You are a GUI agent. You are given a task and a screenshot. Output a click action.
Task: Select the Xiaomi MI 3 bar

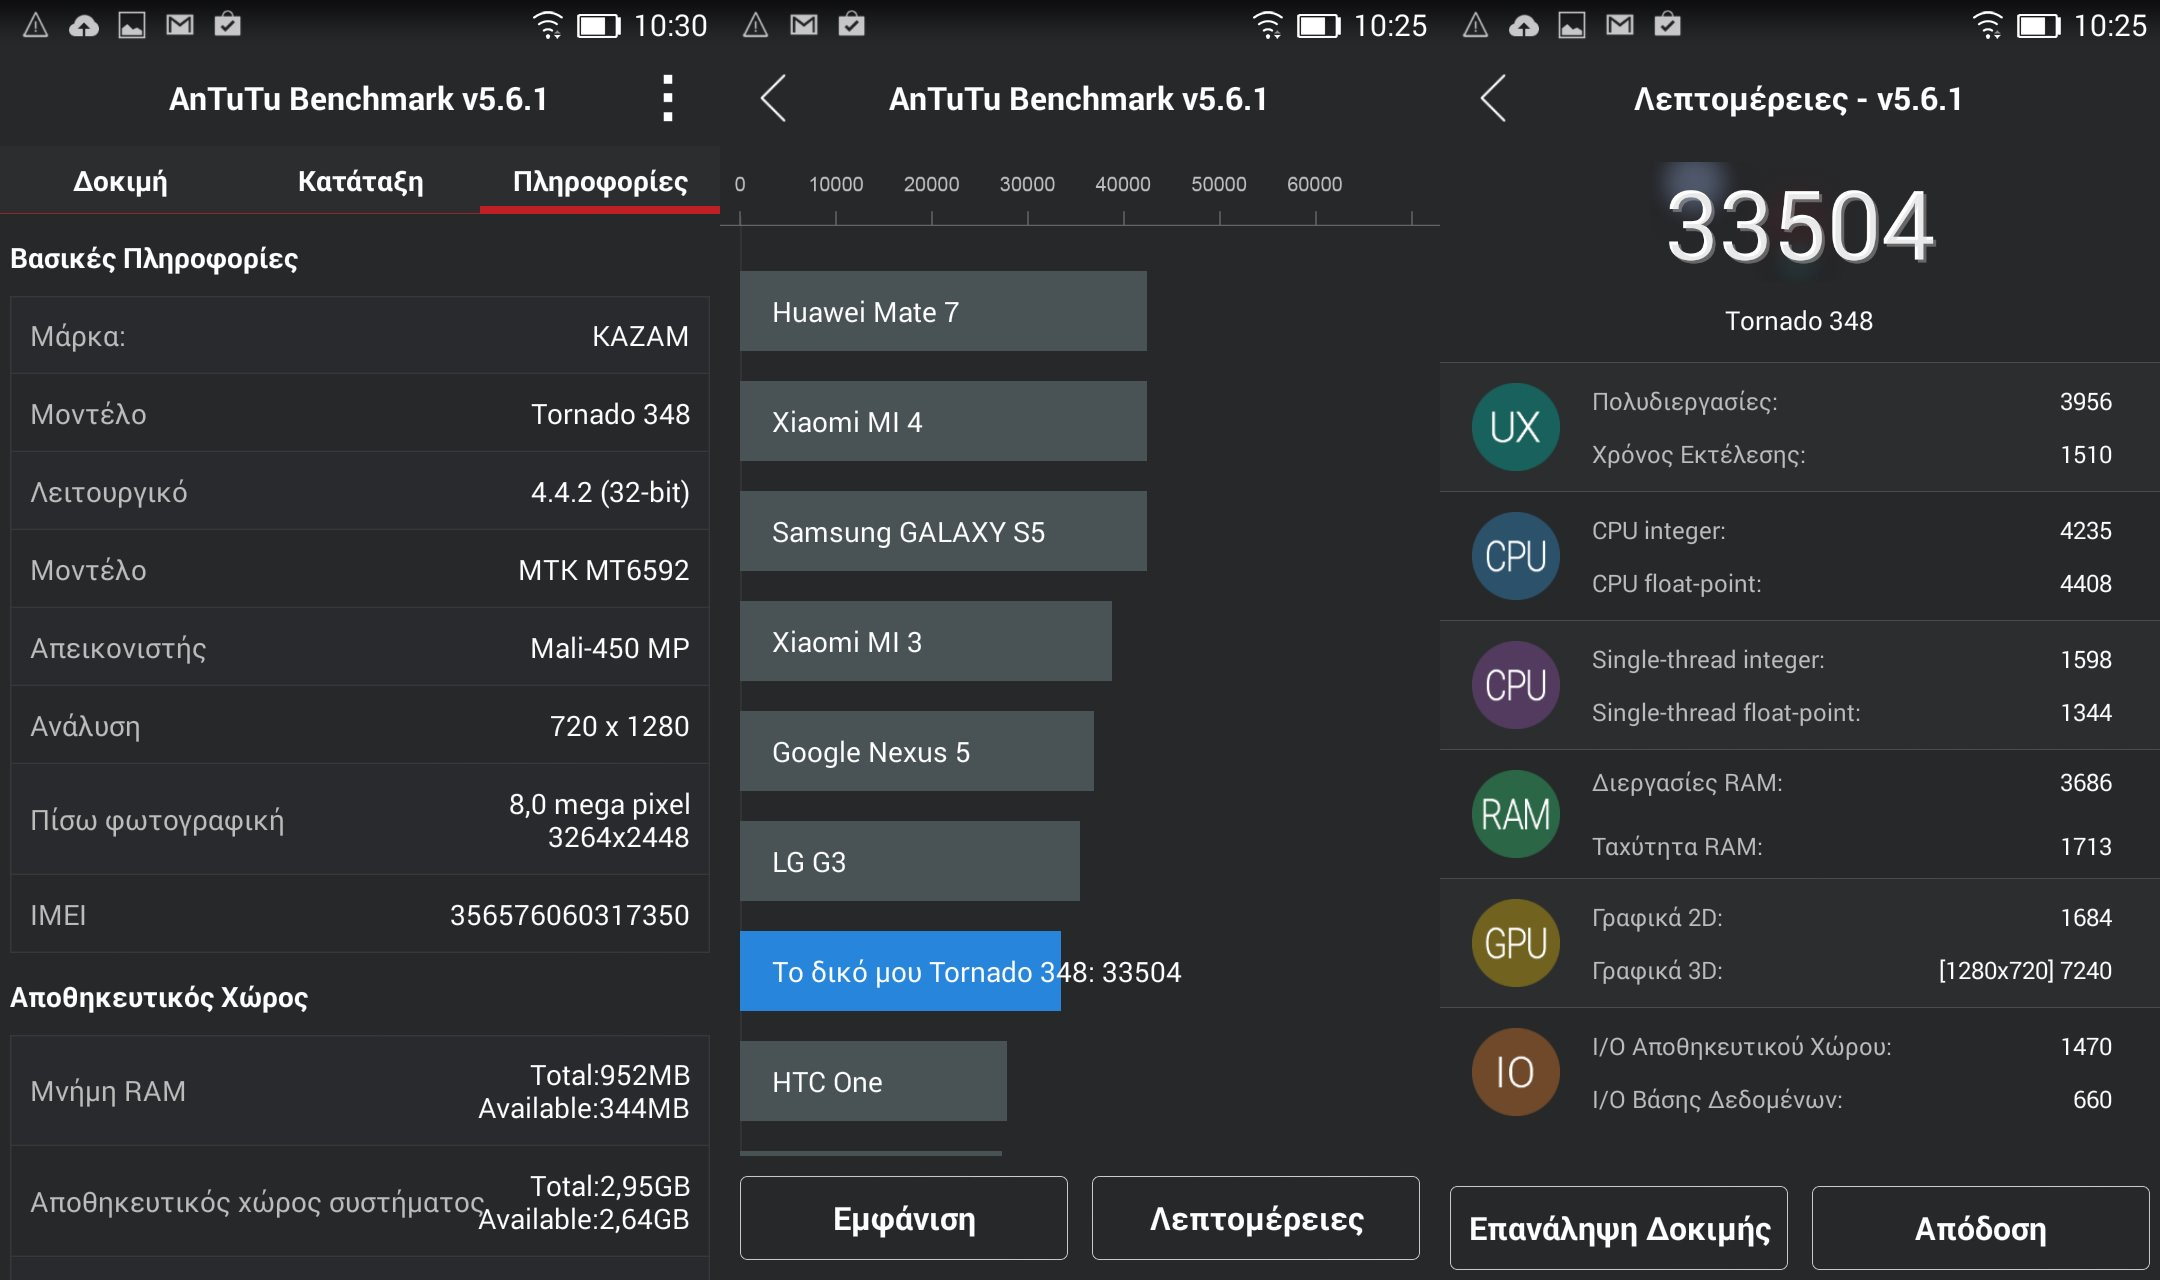pyautogui.click(x=926, y=641)
